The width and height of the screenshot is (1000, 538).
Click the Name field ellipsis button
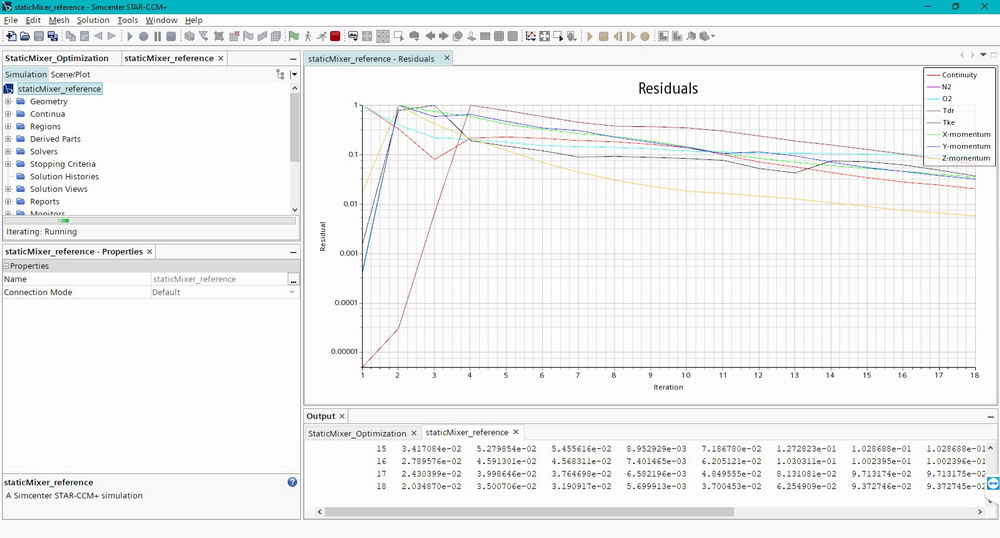pos(293,279)
